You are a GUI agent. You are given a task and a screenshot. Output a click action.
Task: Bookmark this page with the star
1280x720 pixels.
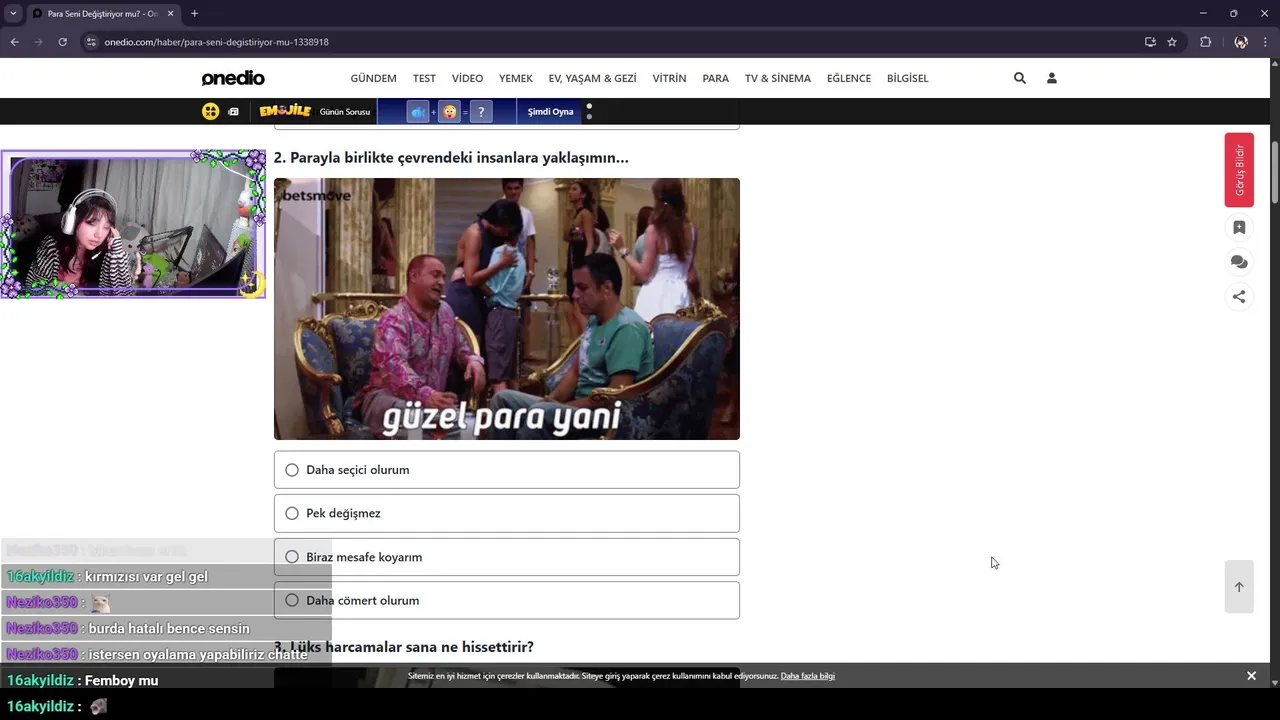1172,42
